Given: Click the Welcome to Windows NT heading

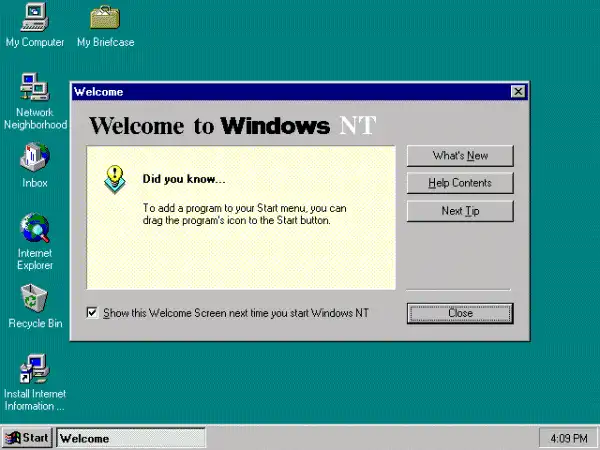Looking at the screenshot, I should (x=234, y=125).
